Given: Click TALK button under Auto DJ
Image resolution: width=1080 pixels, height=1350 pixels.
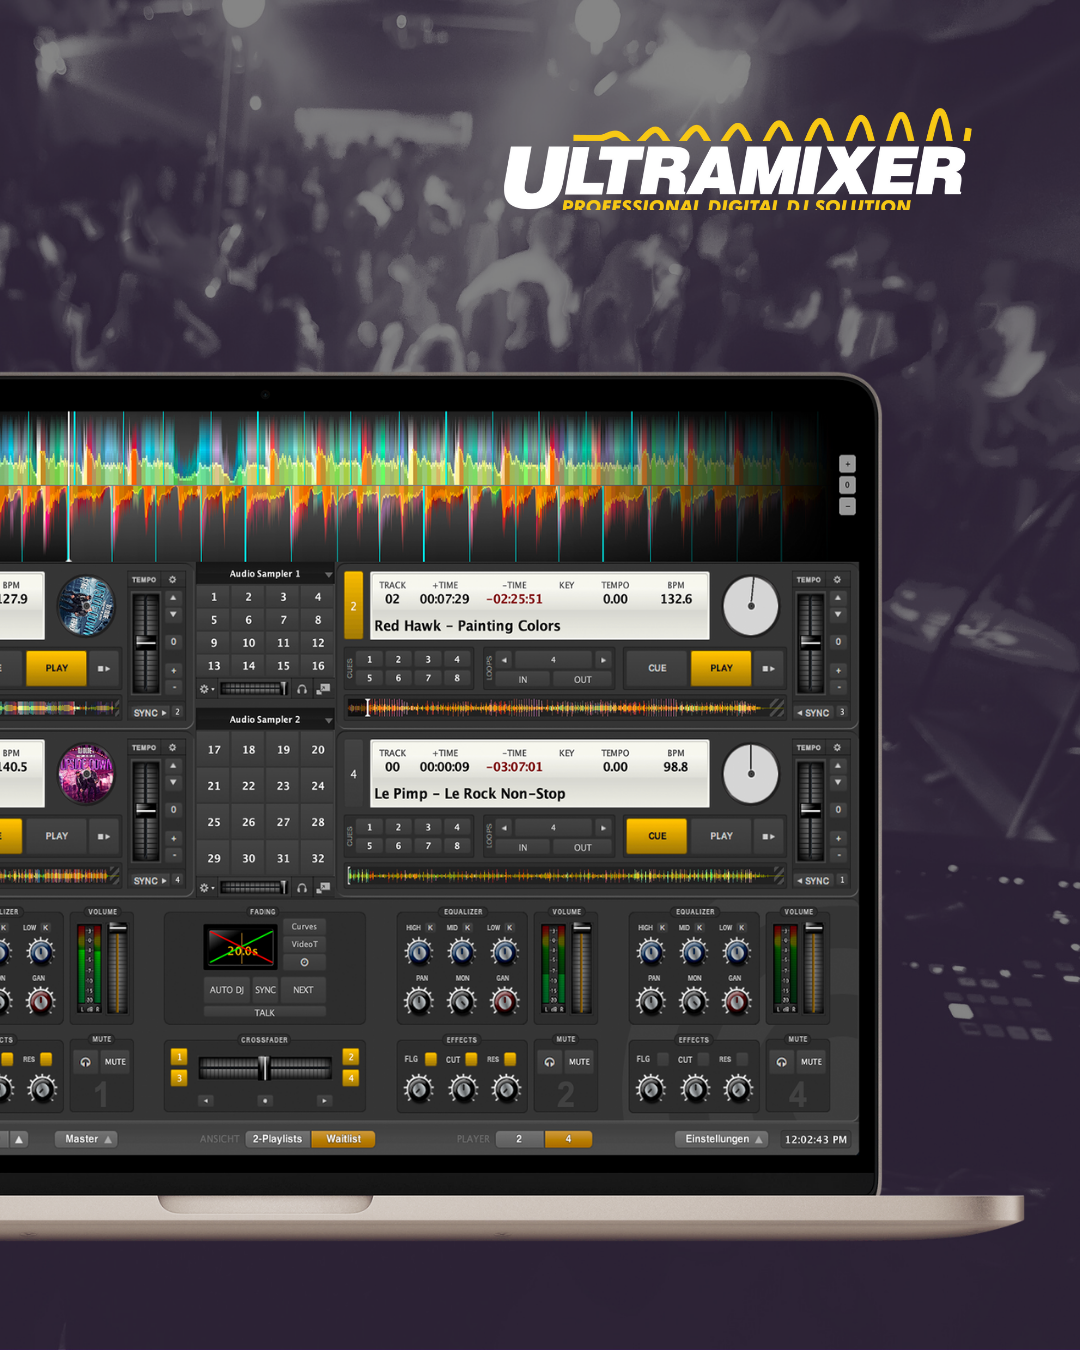Looking at the screenshot, I should pos(265,1013).
